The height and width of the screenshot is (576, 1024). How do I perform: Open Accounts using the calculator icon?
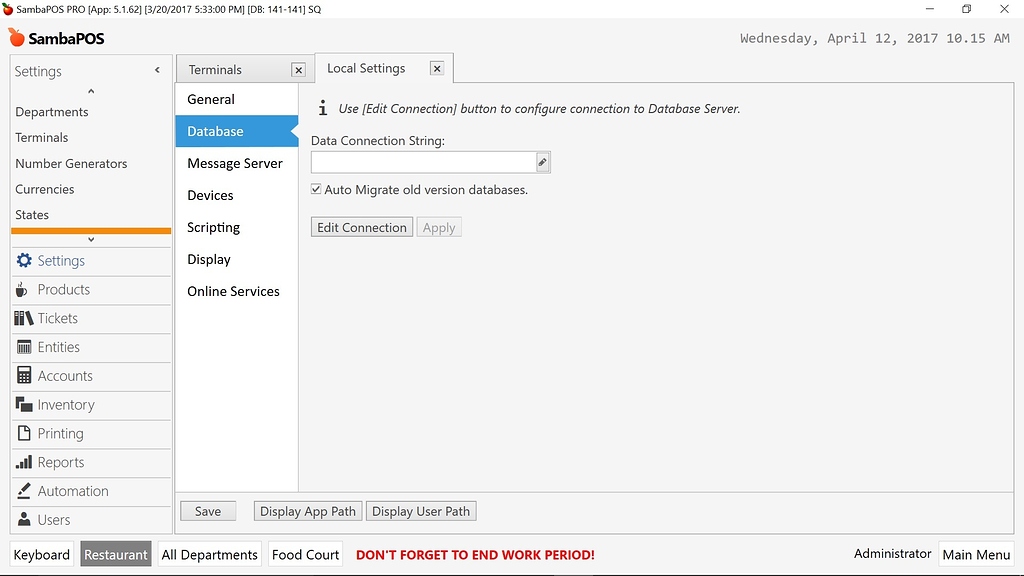click(x=23, y=376)
